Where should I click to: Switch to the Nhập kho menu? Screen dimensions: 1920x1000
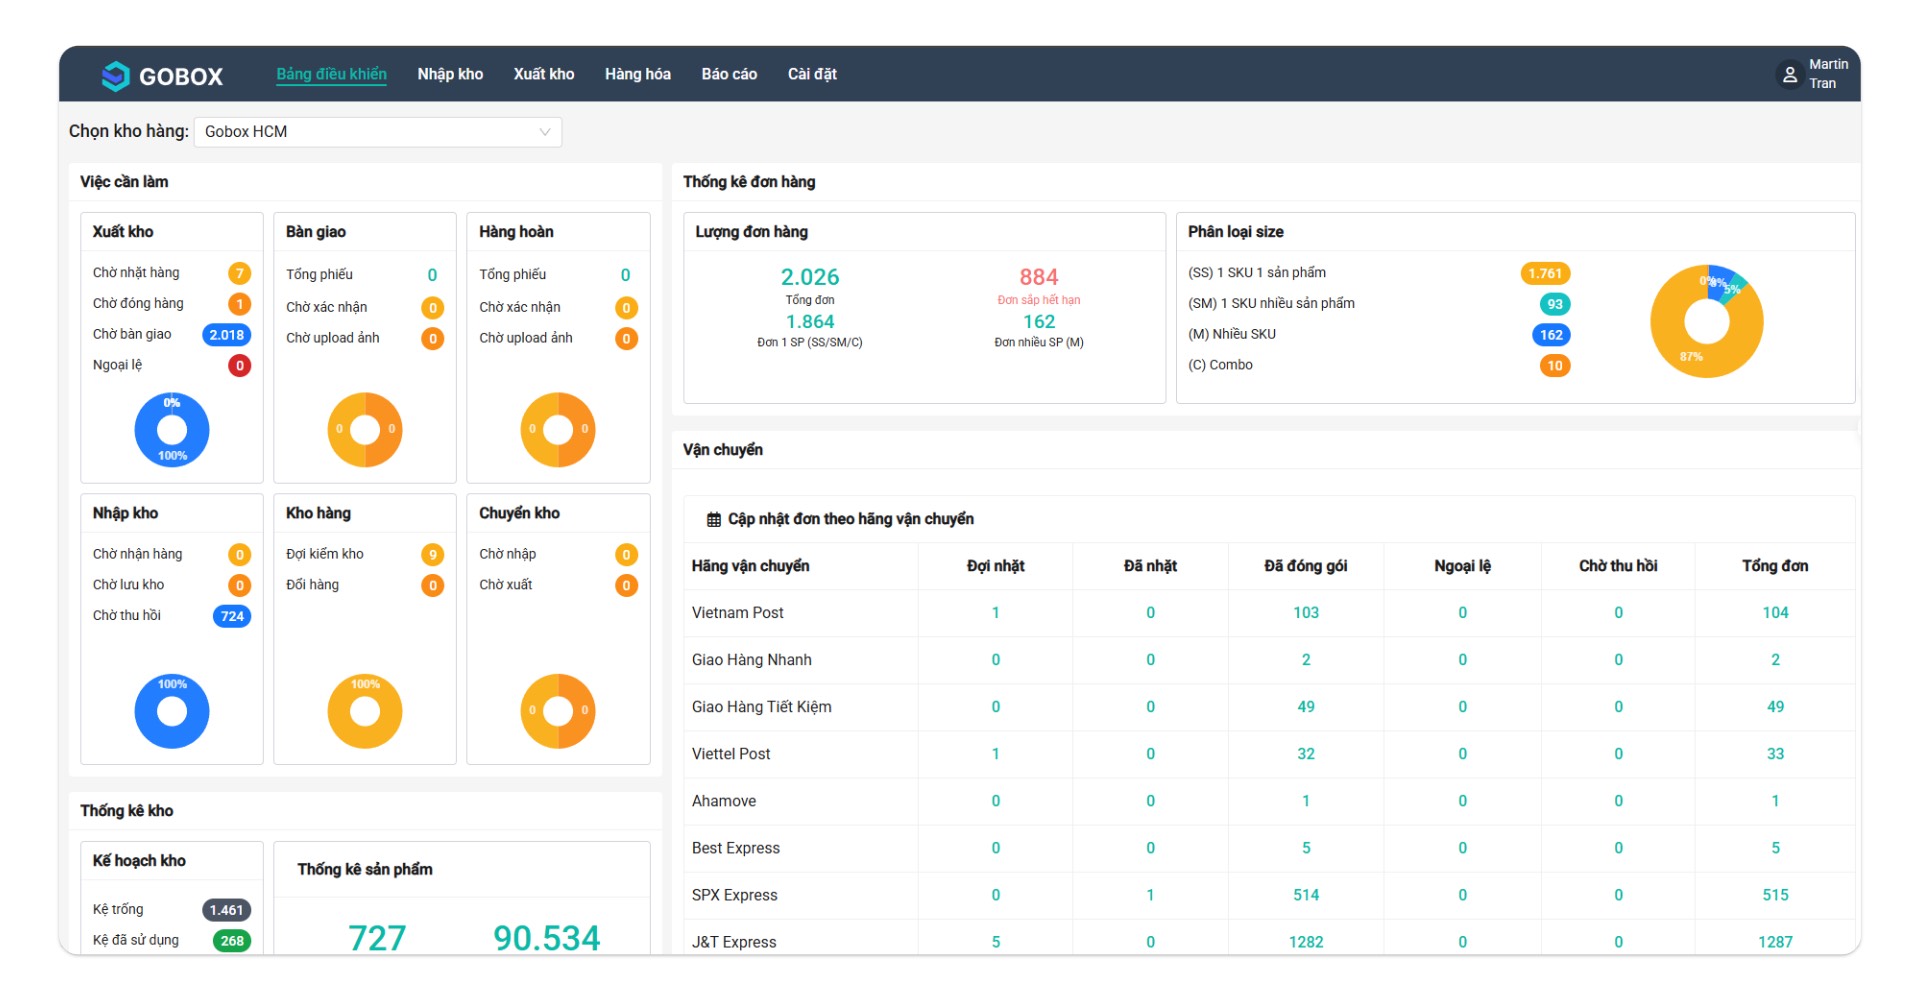coord(450,74)
